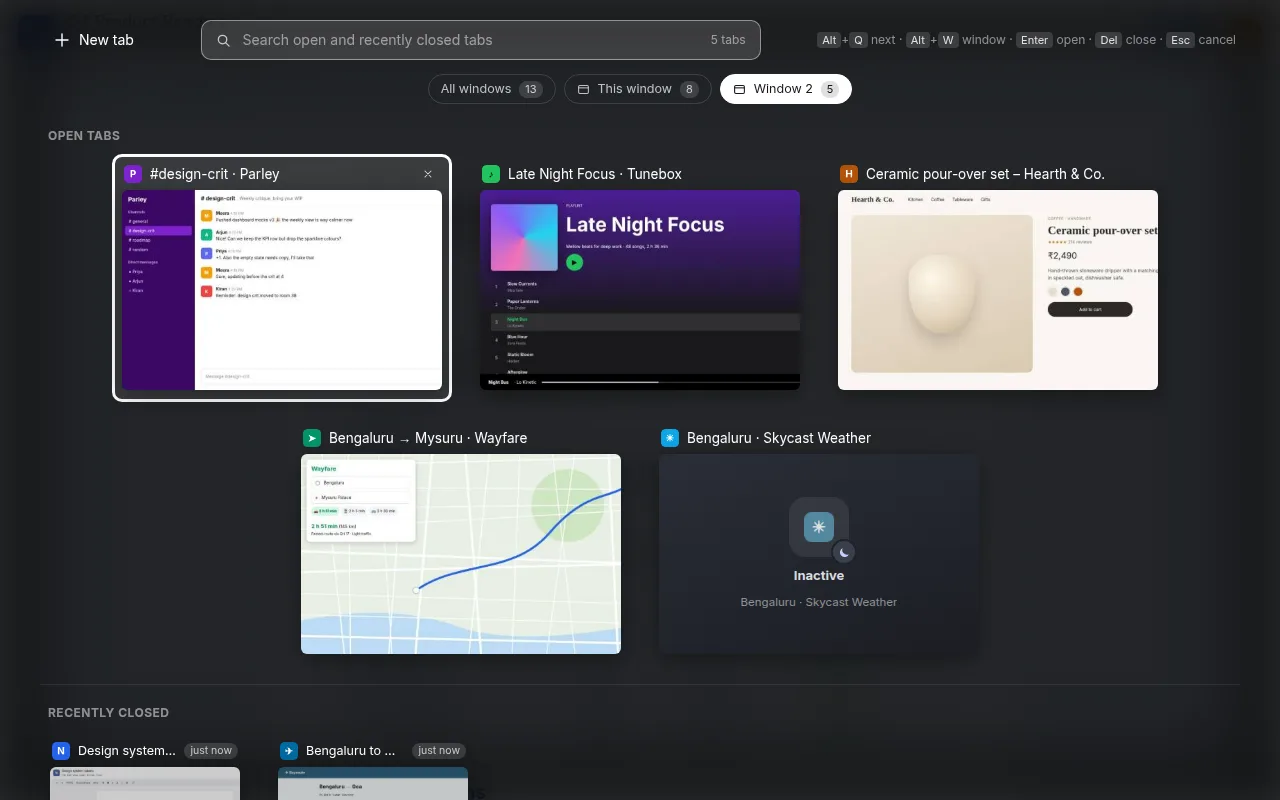Click the blue N favicon of the Design system tab
1280x800 pixels.
click(x=61, y=751)
